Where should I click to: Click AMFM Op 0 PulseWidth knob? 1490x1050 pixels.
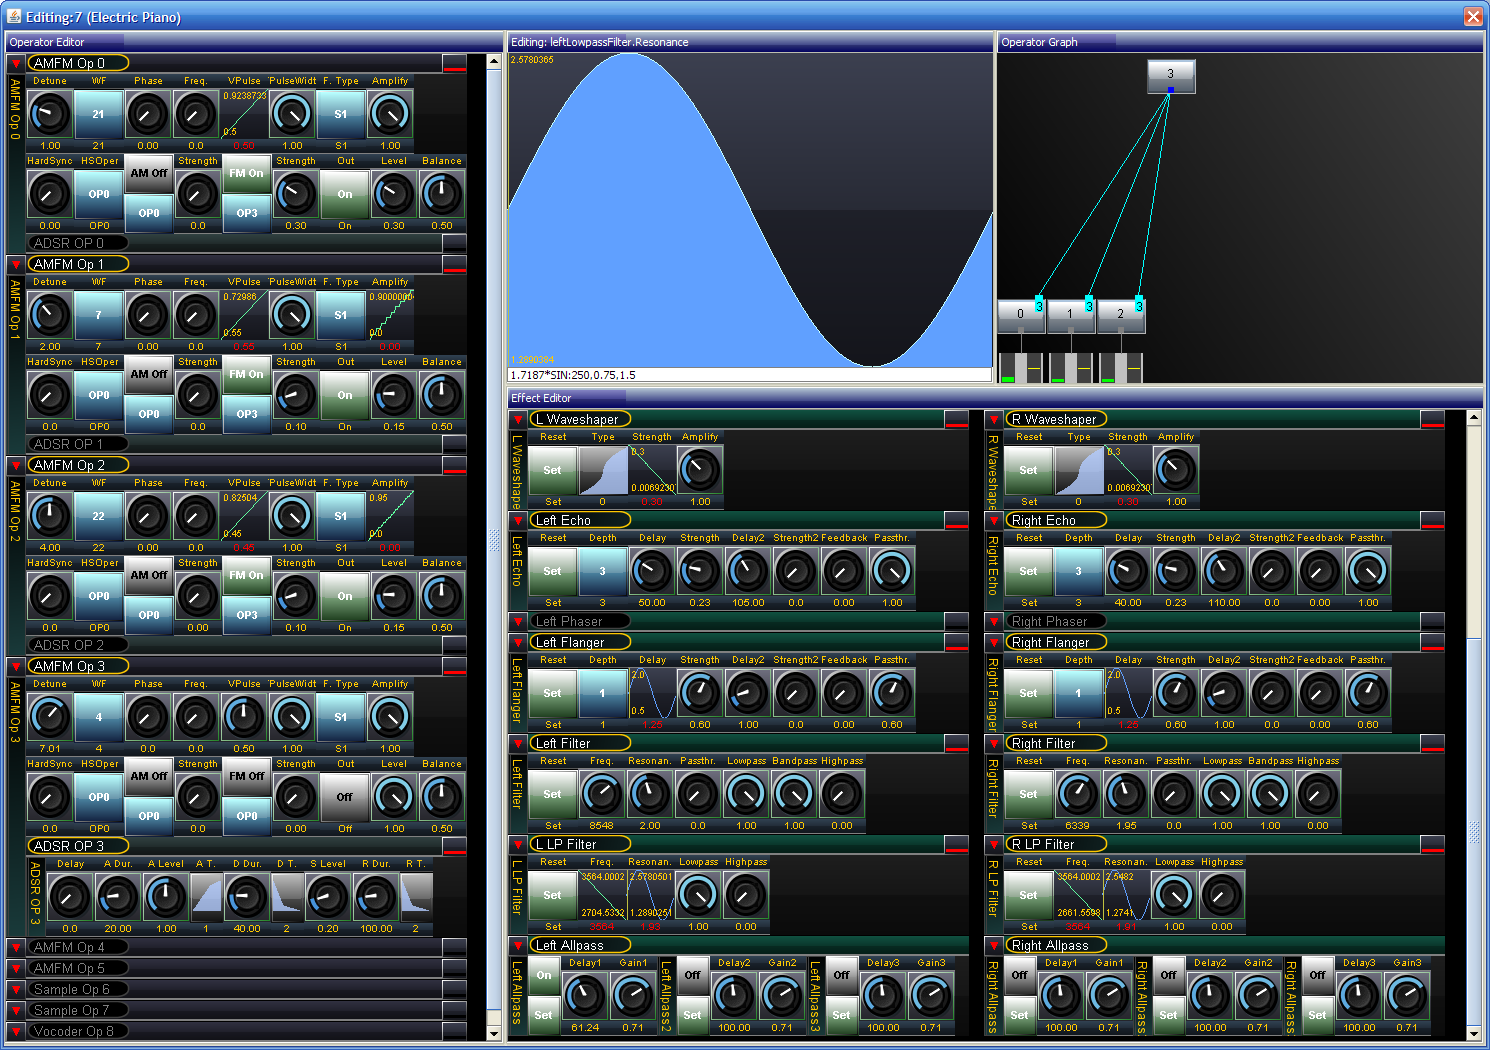coord(291,114)
